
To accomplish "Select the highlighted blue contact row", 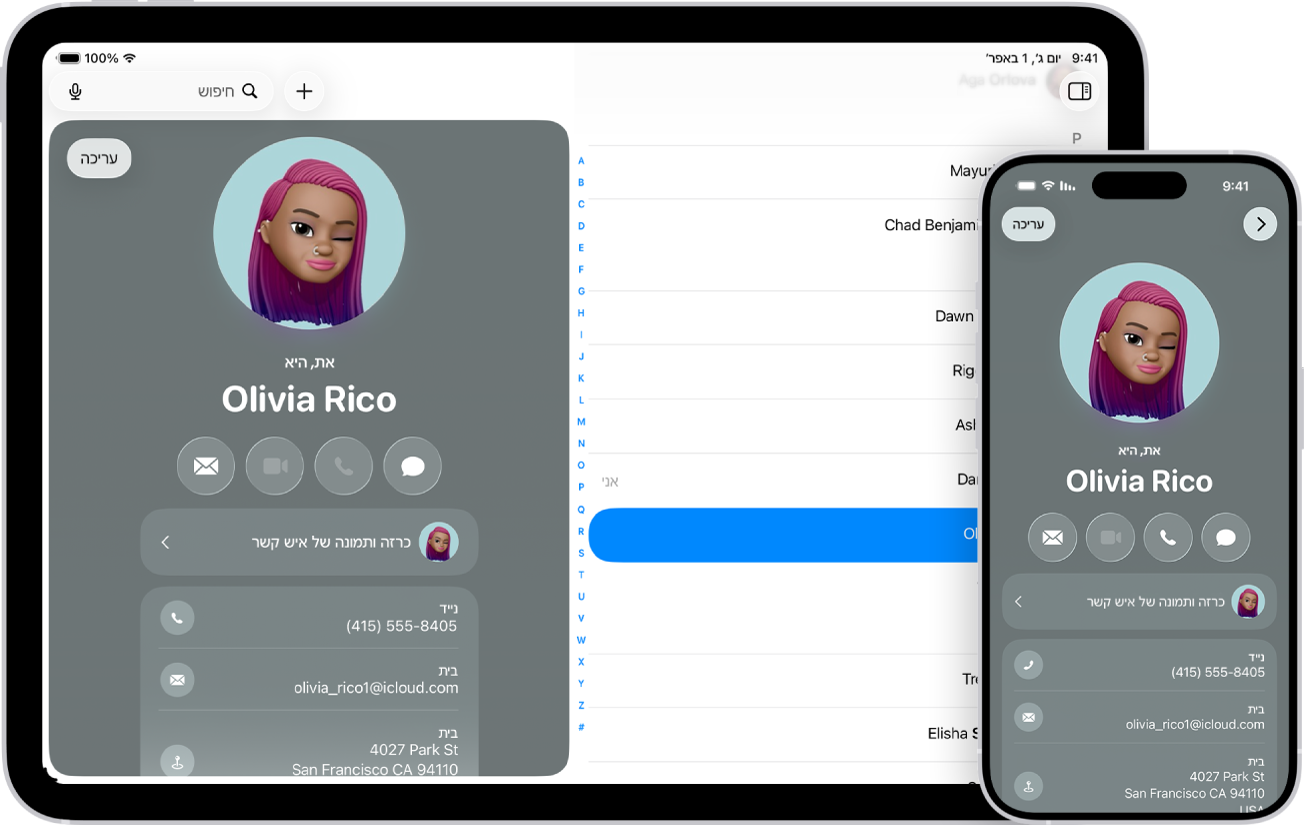I will (783, 535).
